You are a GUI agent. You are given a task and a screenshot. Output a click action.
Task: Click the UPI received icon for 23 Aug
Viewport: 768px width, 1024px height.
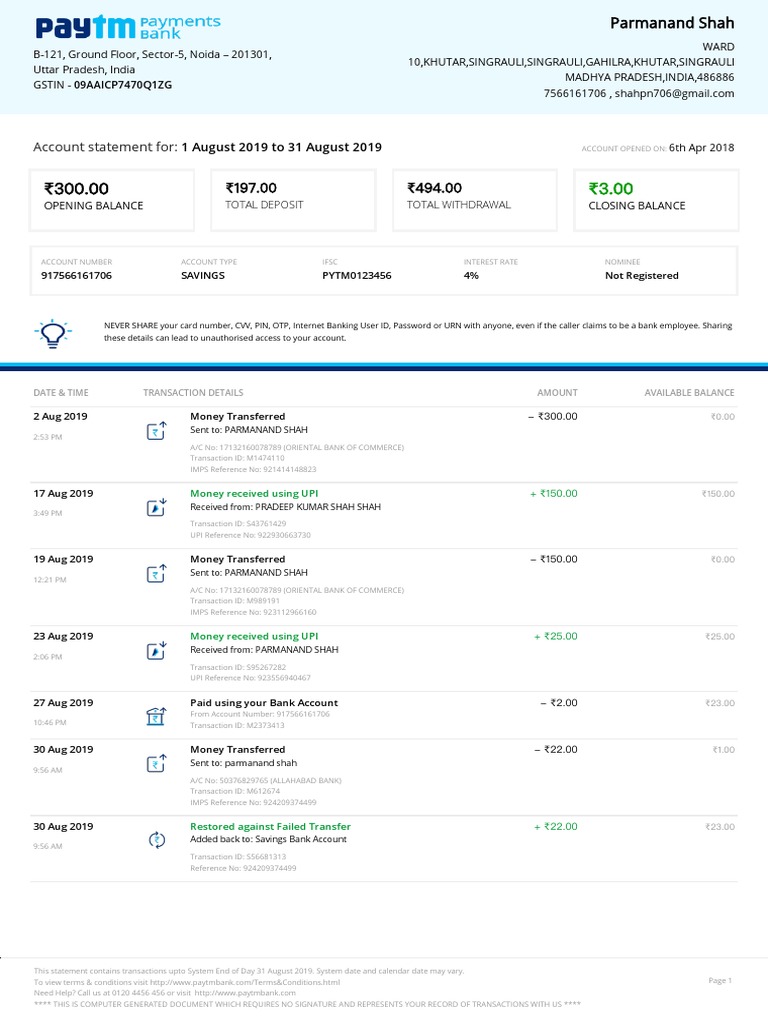point(156,651)
